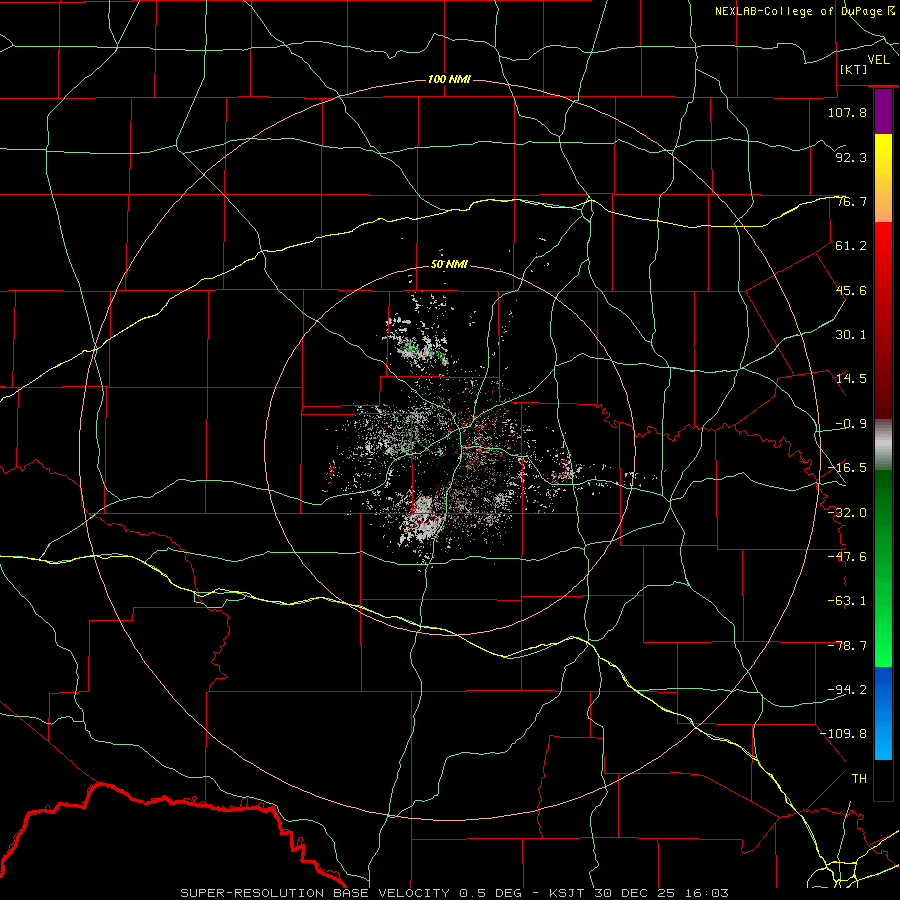Click the -78.7 value on the velocity scale
Screen dimensions: 900x900
tap(847, 646)
